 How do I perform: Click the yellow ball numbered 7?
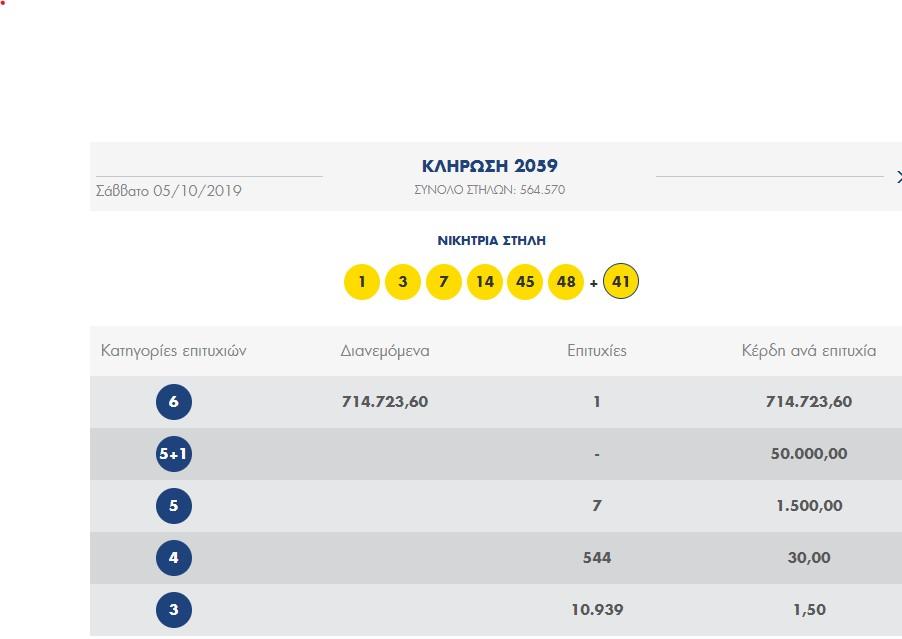coord(444,282)
